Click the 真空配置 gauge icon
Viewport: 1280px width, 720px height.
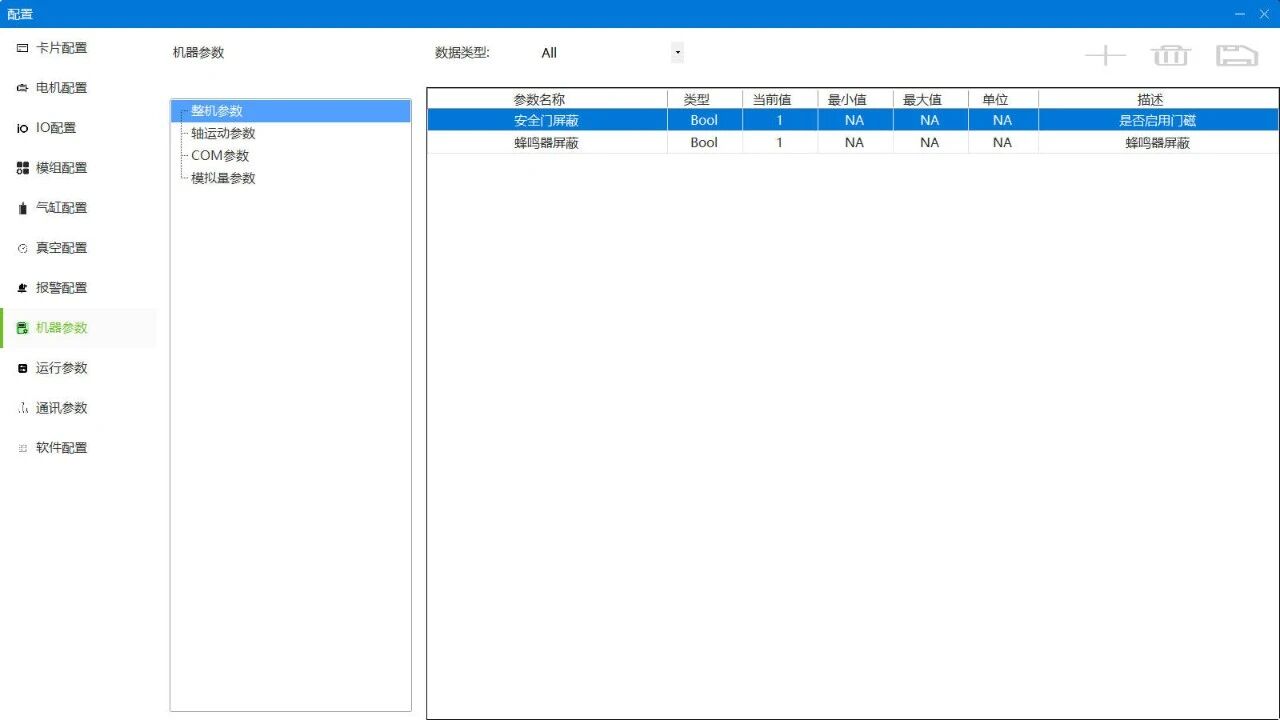[22, 248]
